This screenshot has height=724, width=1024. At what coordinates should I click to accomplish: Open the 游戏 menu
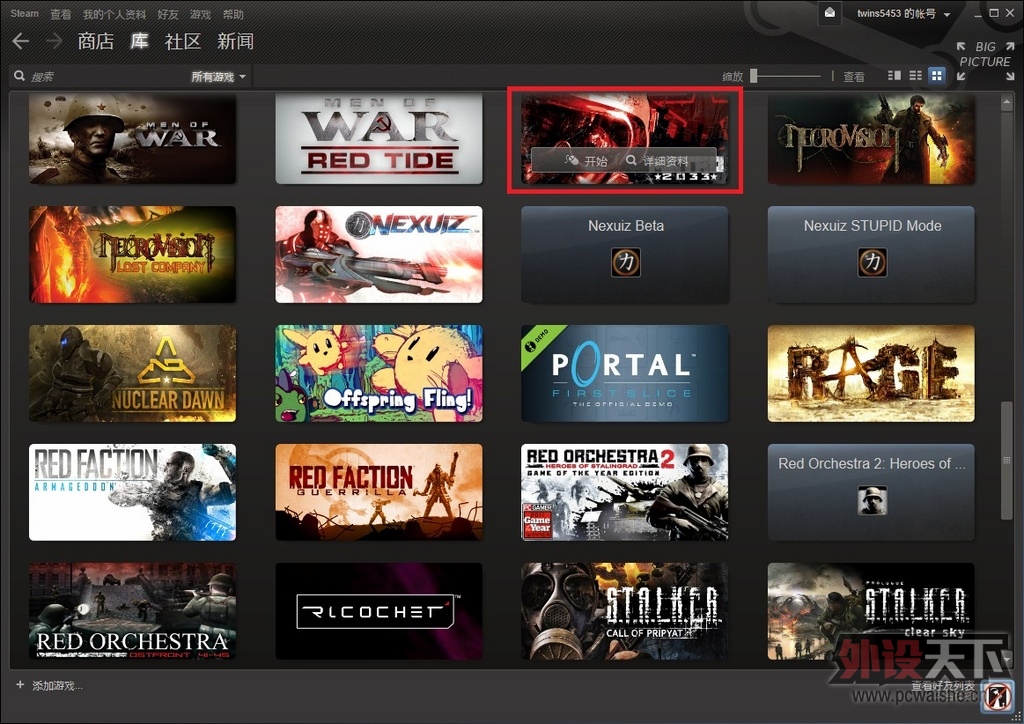pos(200,14)
